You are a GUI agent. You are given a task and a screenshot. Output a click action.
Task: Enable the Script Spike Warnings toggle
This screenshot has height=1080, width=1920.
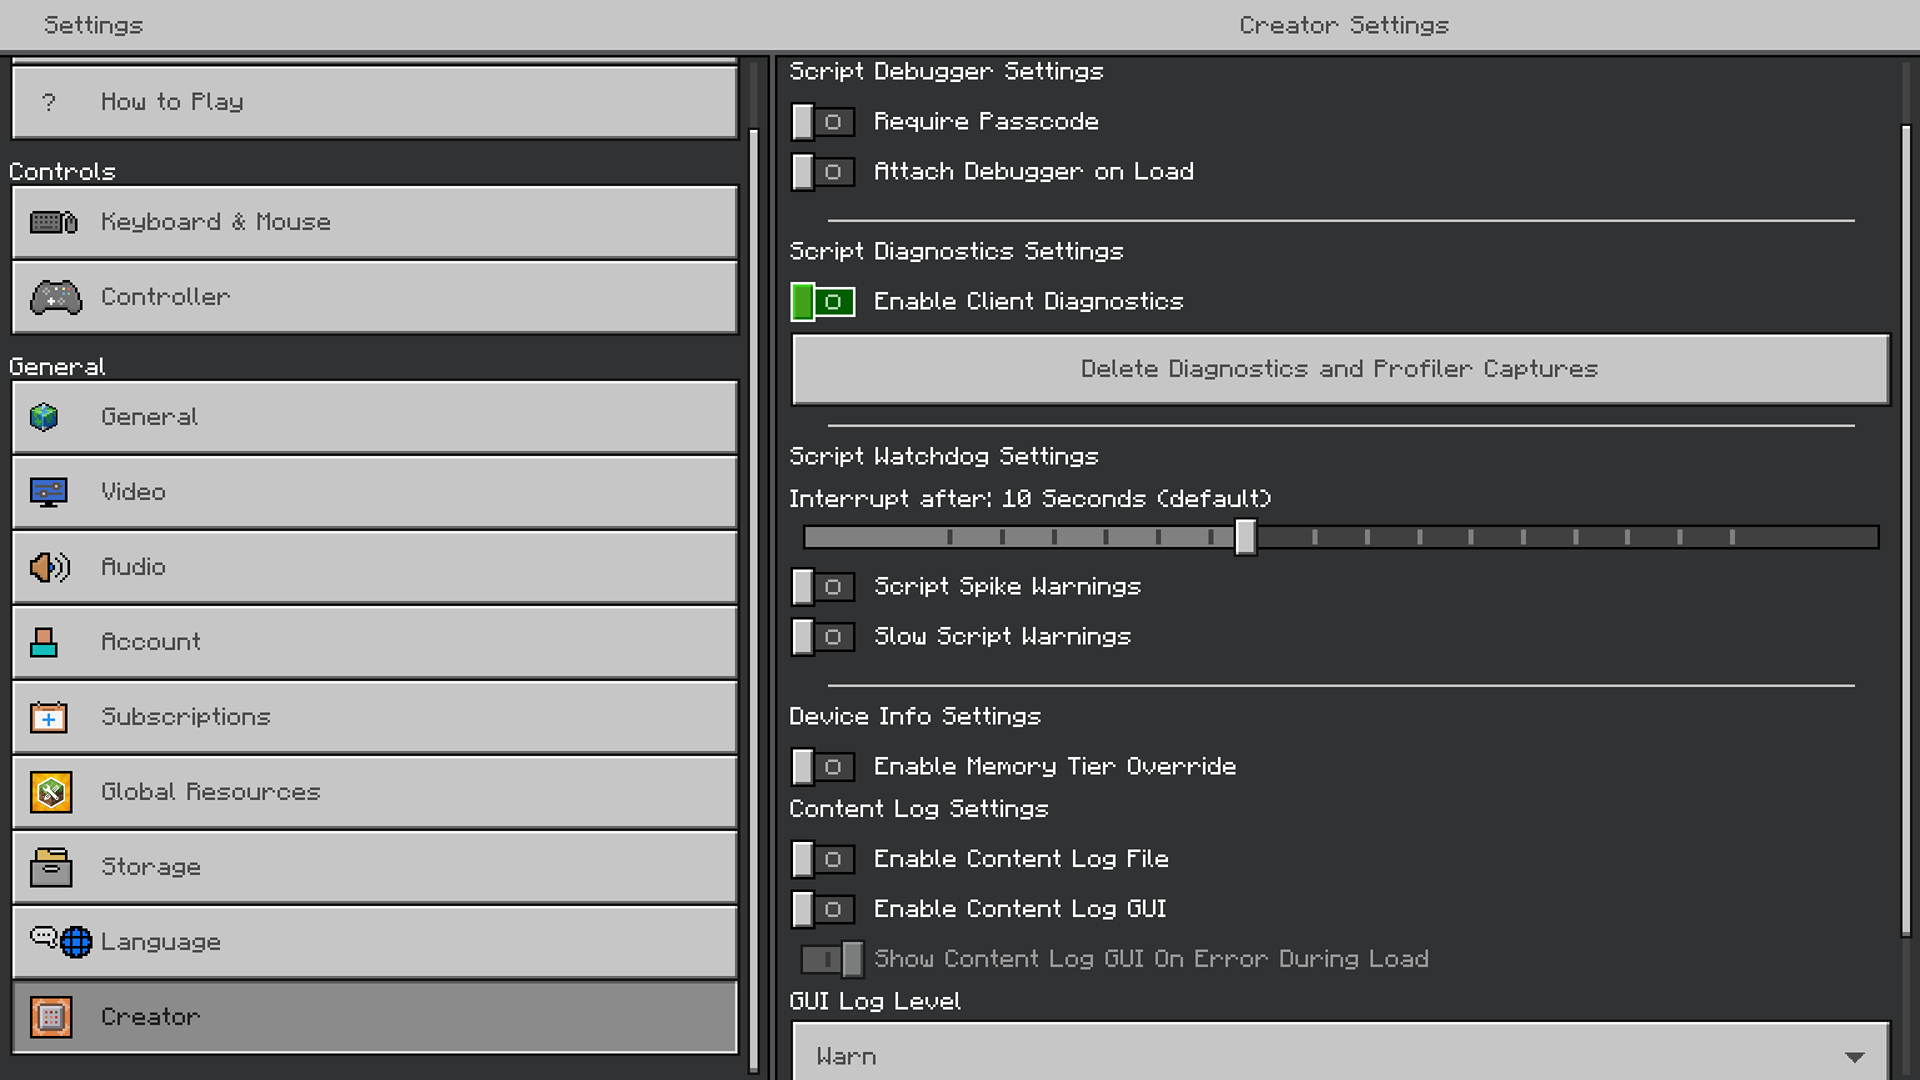[822, 587]
